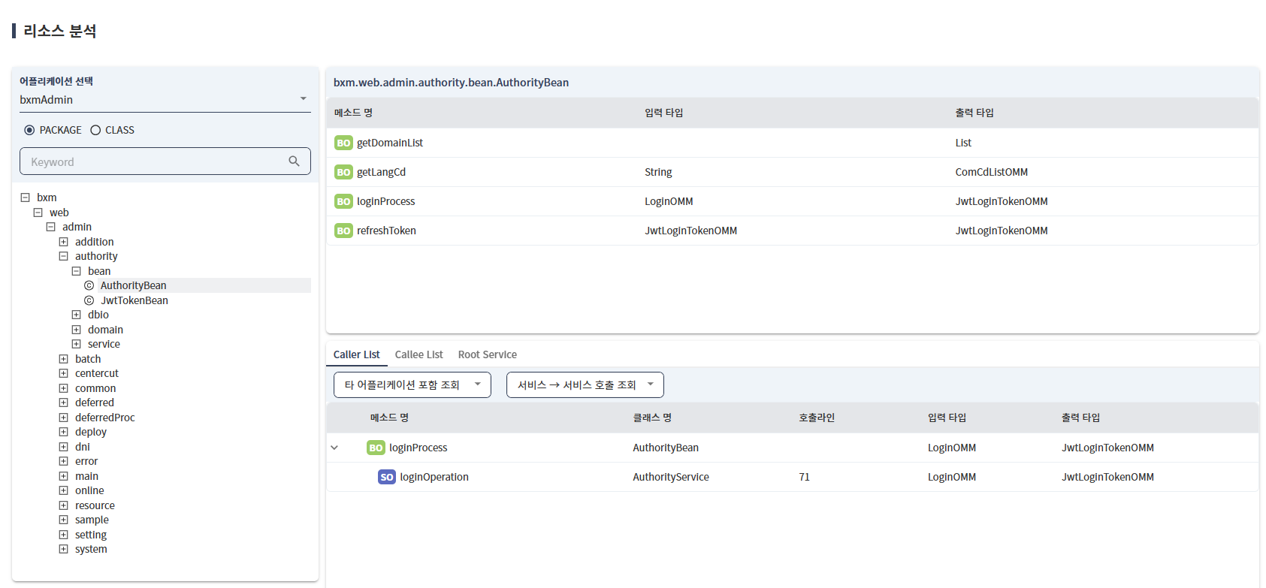Collapse the authority tree node
1266x588 pixels.
(x=63, y=256)
